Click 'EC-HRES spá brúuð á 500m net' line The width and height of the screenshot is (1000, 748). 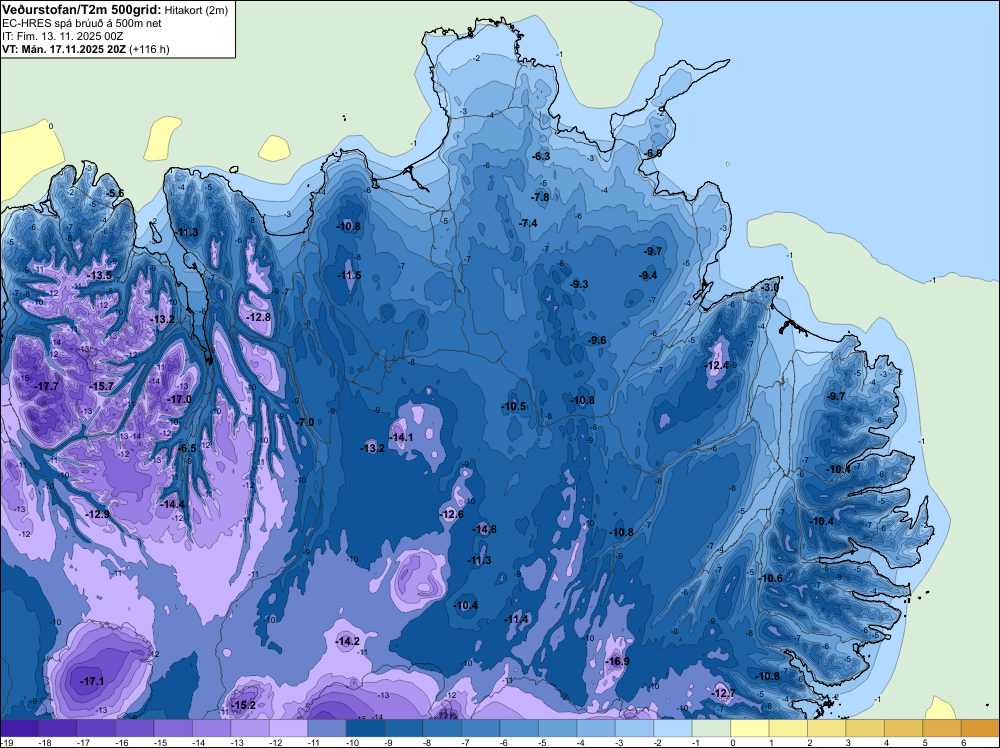[82, 23]
